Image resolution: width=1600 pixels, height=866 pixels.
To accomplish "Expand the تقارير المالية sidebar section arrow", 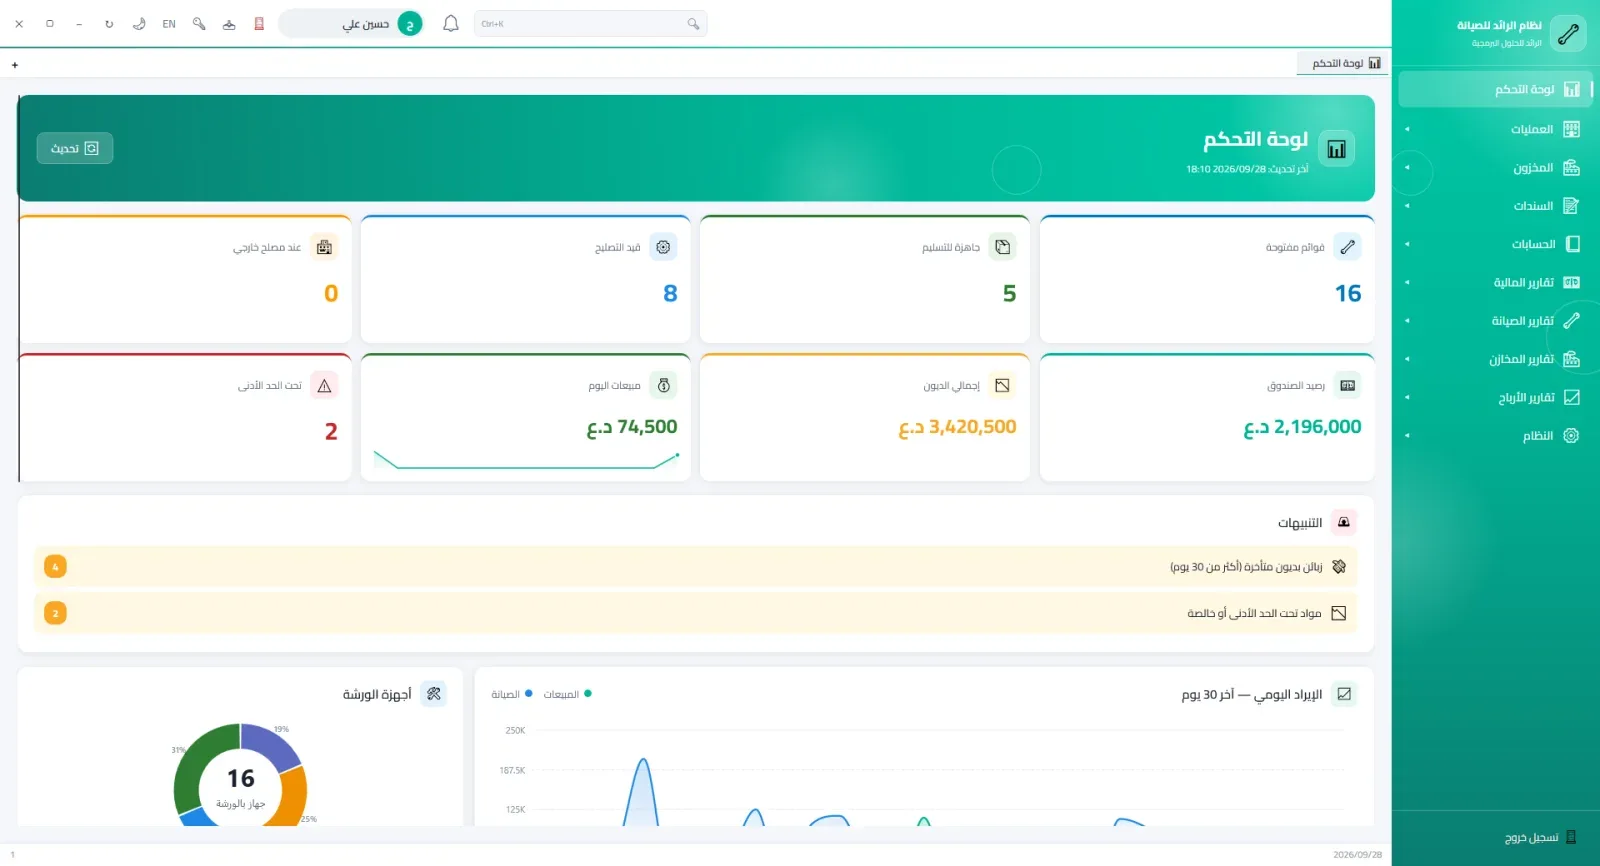I will (1407, 282).
